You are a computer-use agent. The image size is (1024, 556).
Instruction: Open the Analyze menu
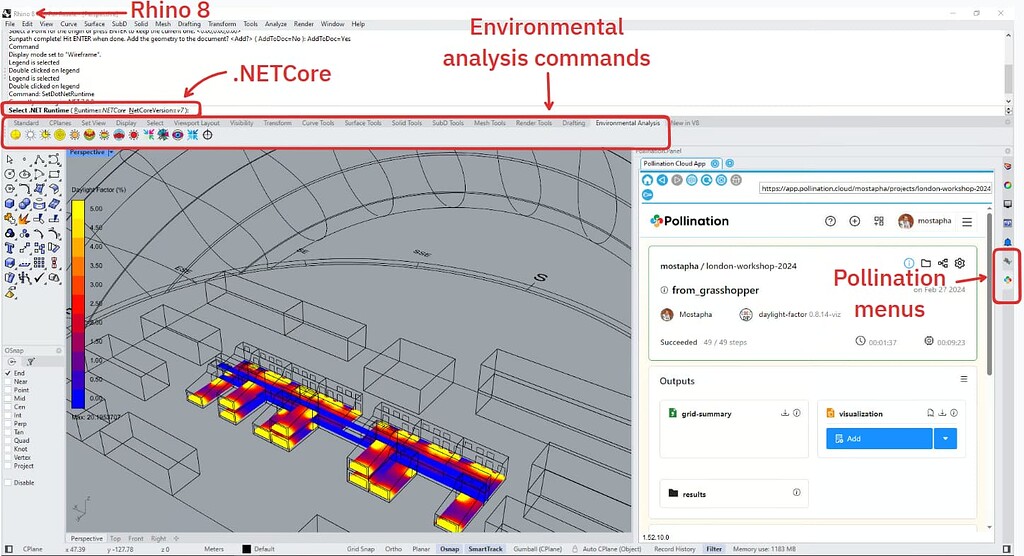point(276,24)
